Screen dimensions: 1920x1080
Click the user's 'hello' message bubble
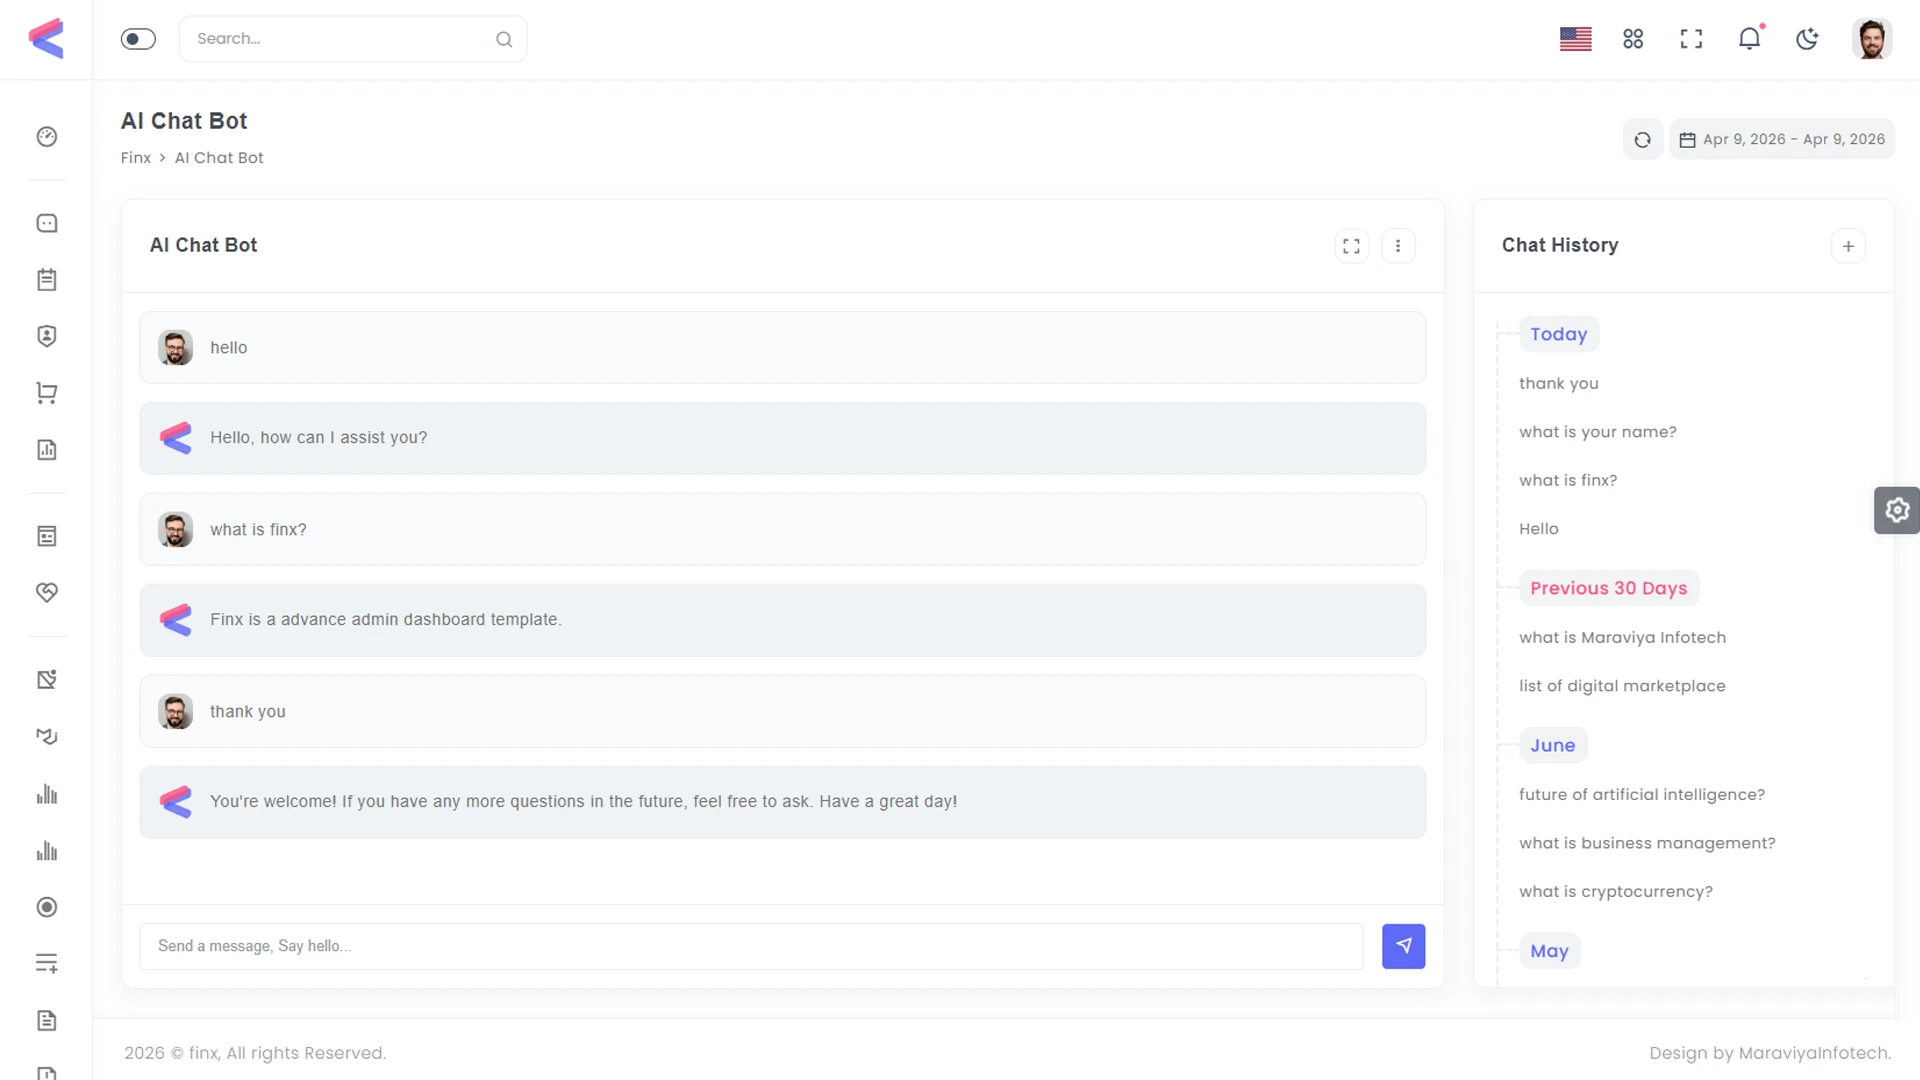(x=782, y=348)
